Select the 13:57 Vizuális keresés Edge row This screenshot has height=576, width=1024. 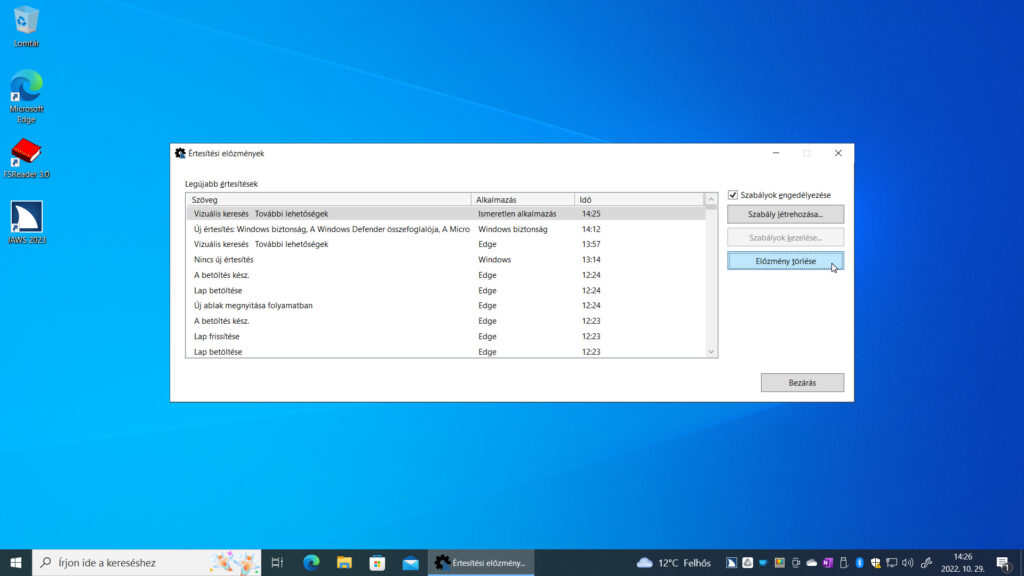[445, 244]
